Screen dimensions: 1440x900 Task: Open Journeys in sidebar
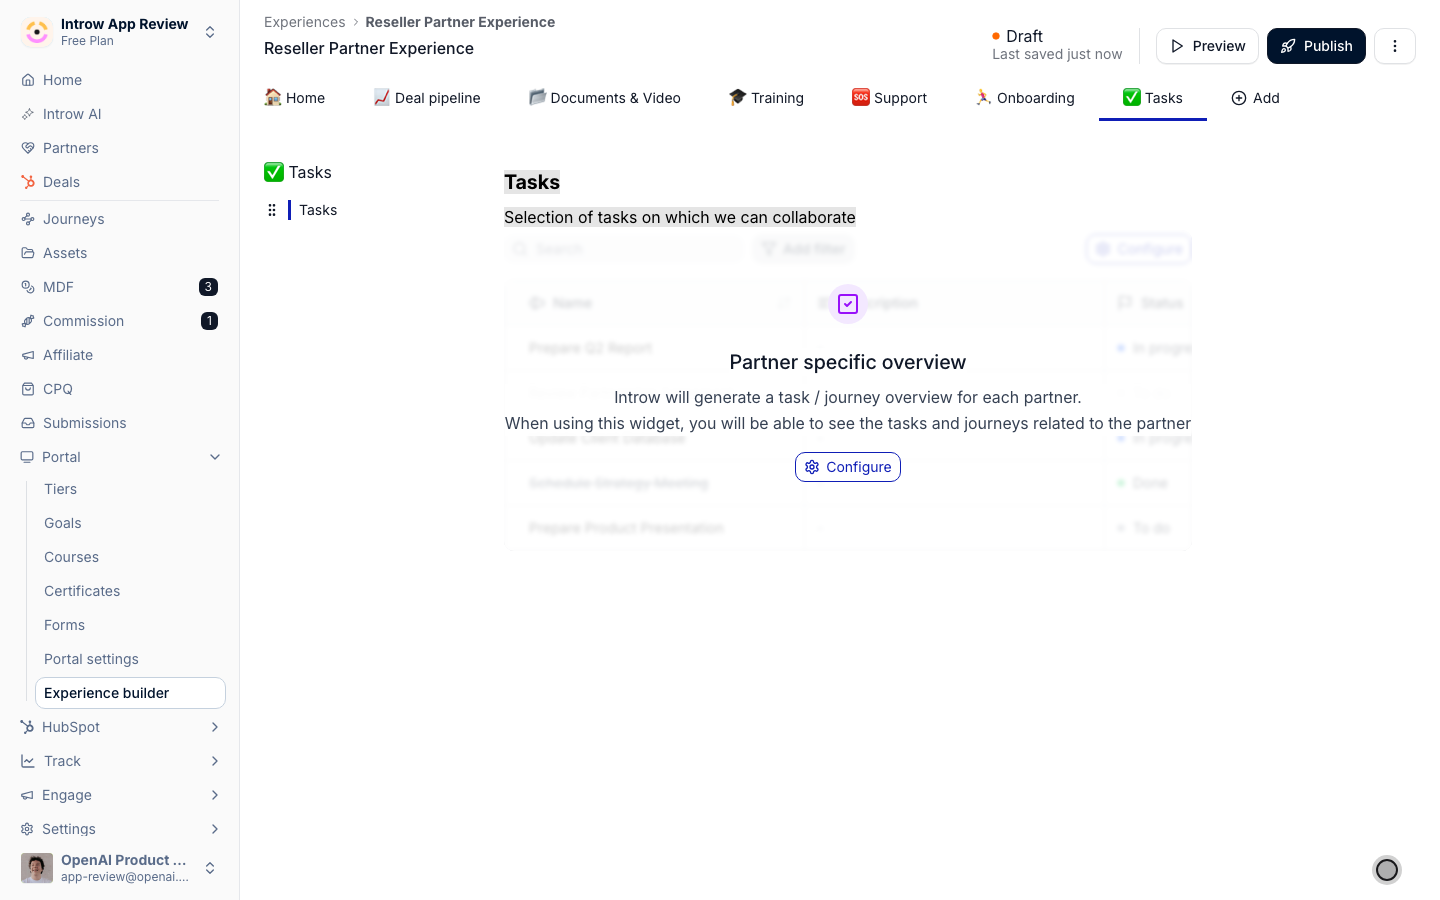pos(120,219)
